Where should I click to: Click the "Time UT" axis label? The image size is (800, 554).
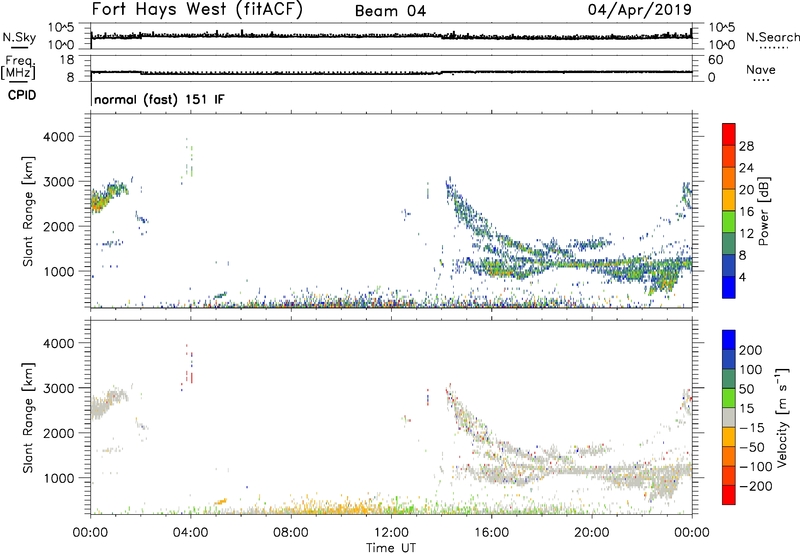point(391,548)
